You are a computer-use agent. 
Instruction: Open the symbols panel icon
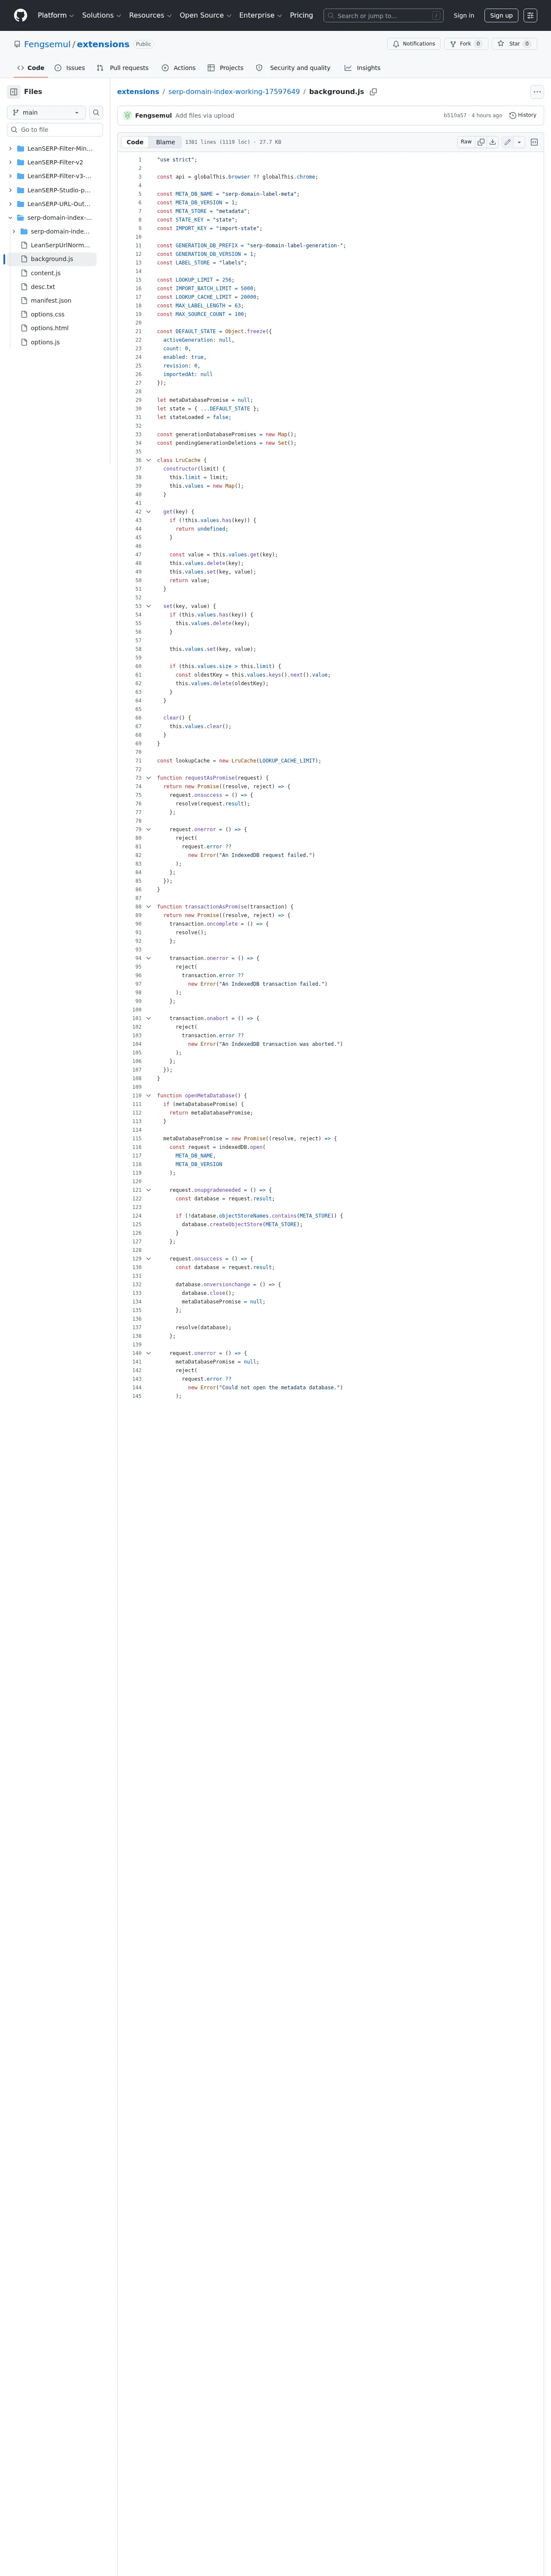(534, 142)
